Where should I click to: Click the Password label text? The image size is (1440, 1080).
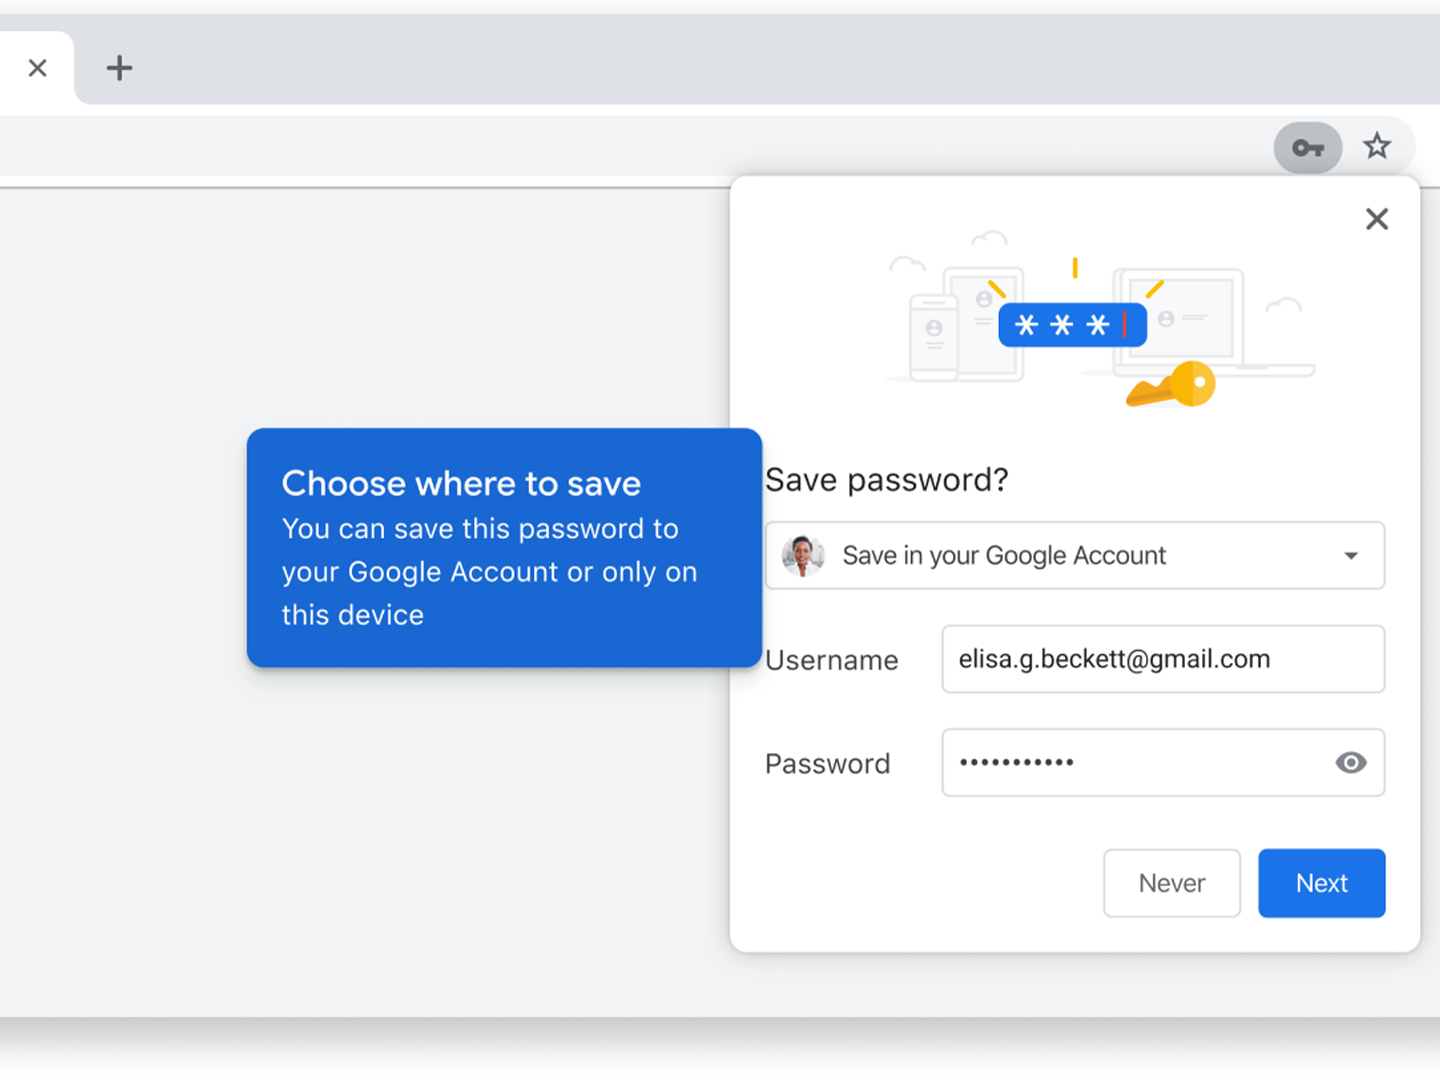[827, 764]
